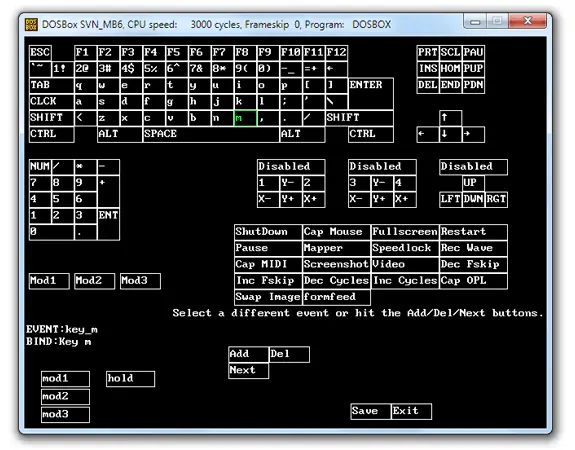Select the right ALT key

point(302,134)
